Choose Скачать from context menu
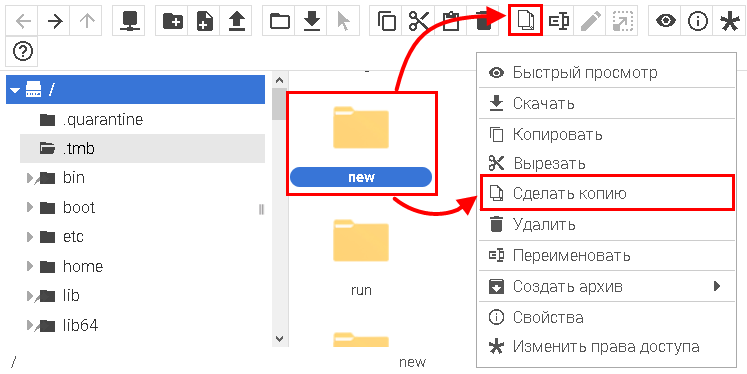 (606, 103)
